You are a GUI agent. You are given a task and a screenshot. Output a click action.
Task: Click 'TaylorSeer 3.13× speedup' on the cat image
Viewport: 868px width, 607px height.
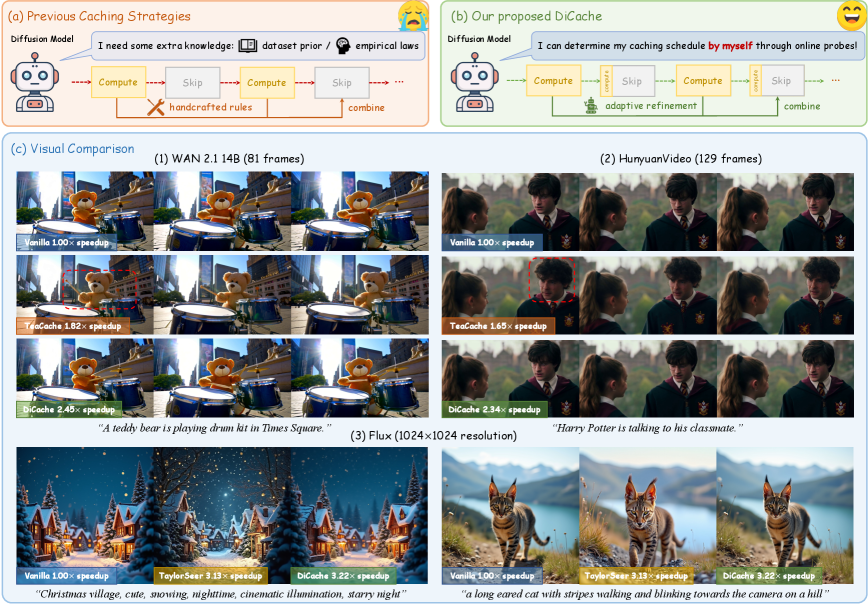click(x=636, y=575)
